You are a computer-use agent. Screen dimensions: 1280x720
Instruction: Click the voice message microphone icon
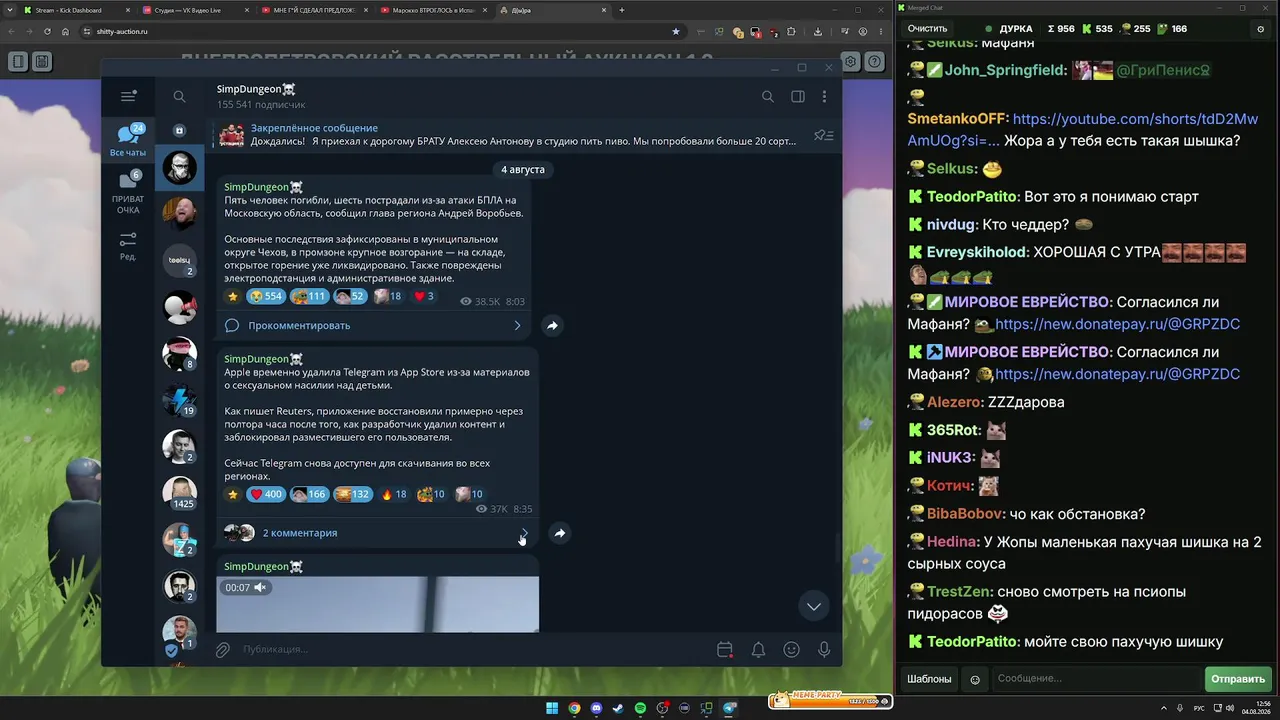pyautogui.click(x=824, y=650)
